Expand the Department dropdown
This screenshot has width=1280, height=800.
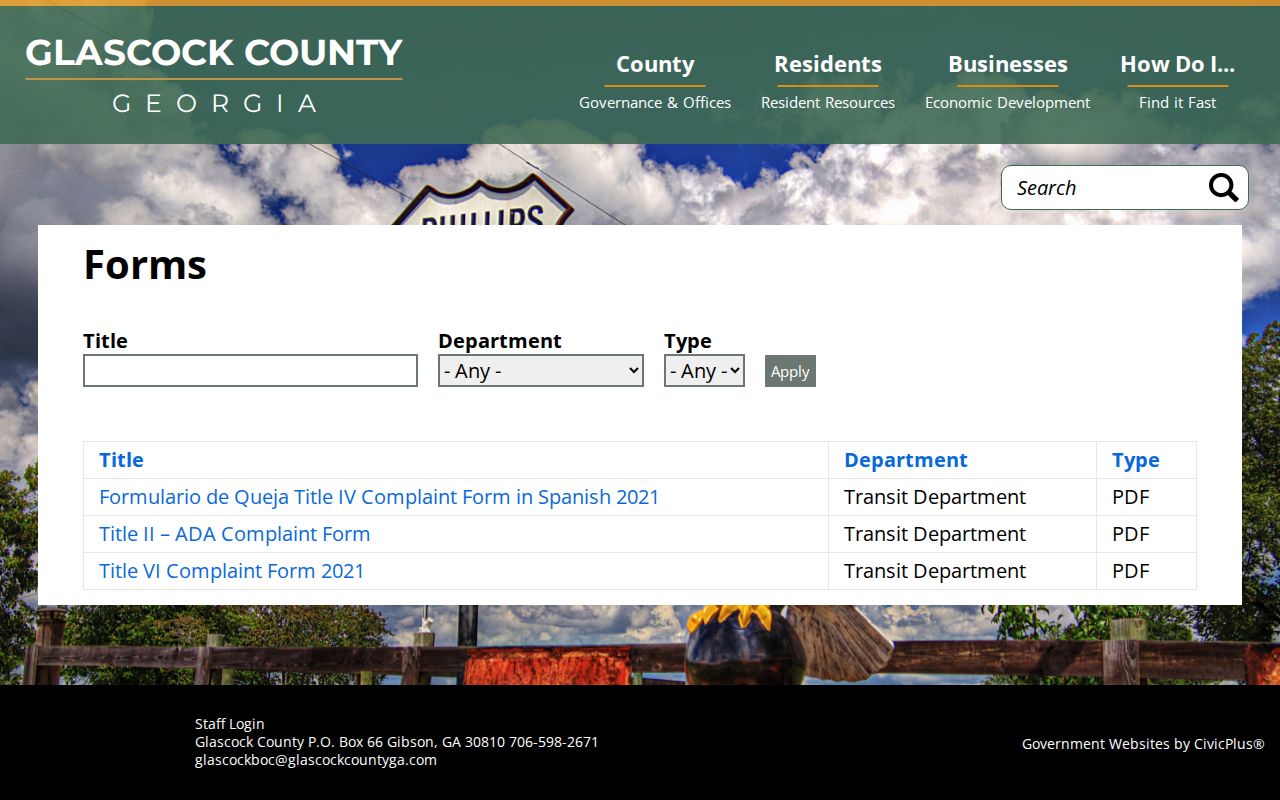tap(541, 371)
